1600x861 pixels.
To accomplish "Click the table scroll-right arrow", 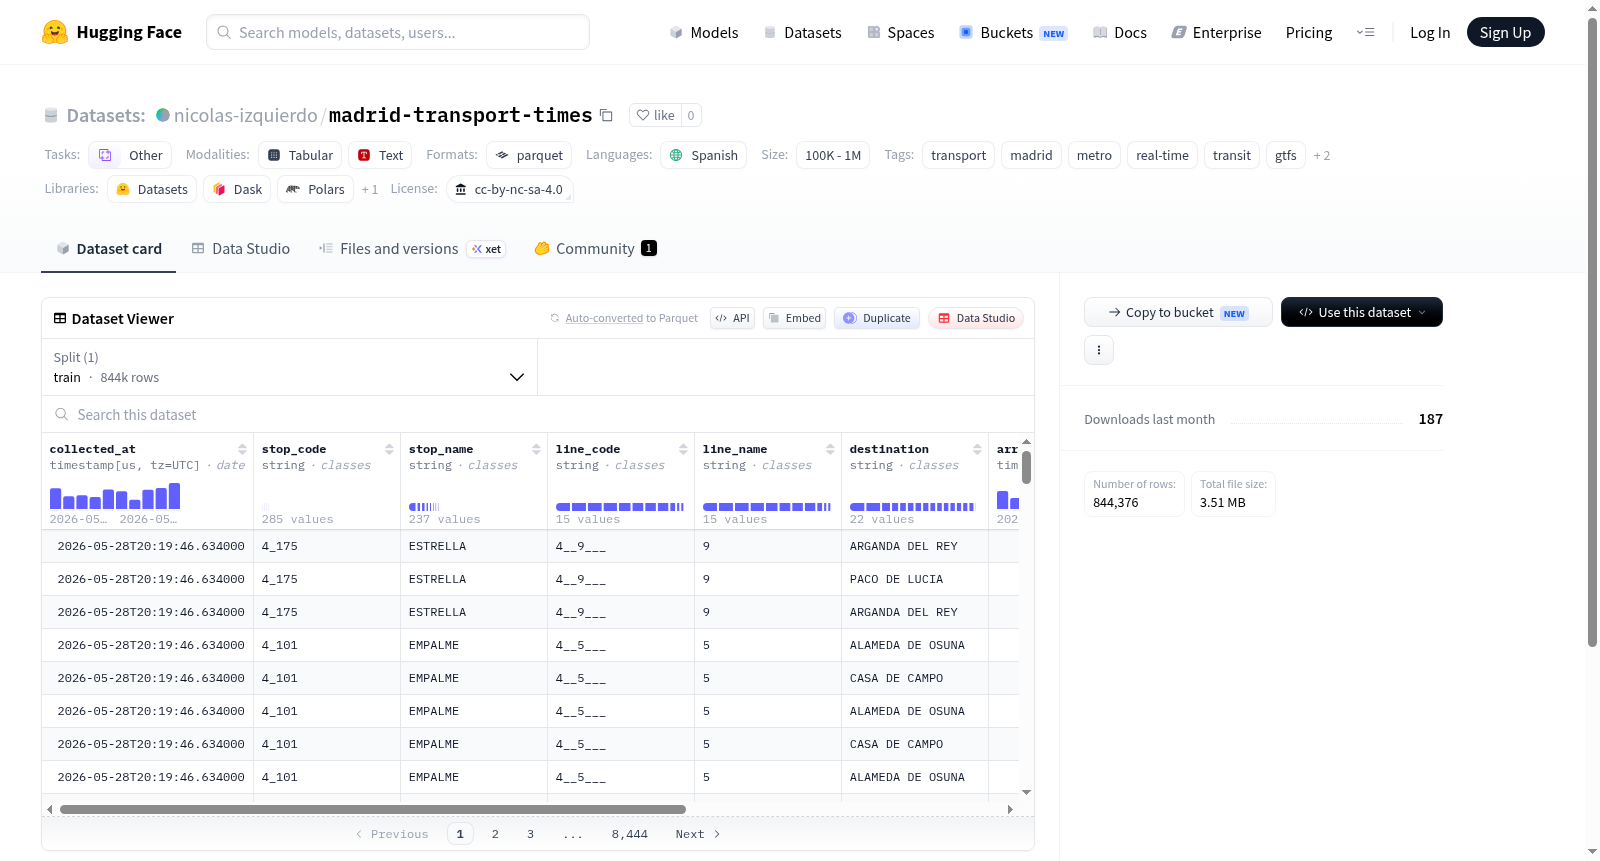I will [x=1010, y=809].
